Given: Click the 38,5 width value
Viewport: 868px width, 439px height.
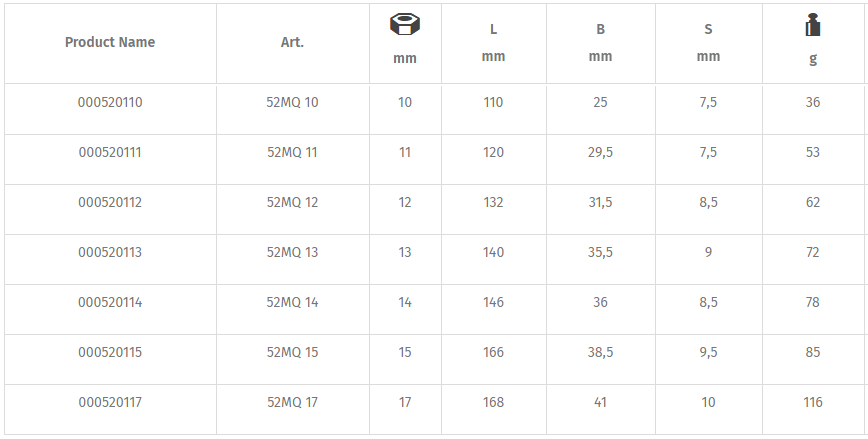Looking at the screenshot, I should [600, 352].
